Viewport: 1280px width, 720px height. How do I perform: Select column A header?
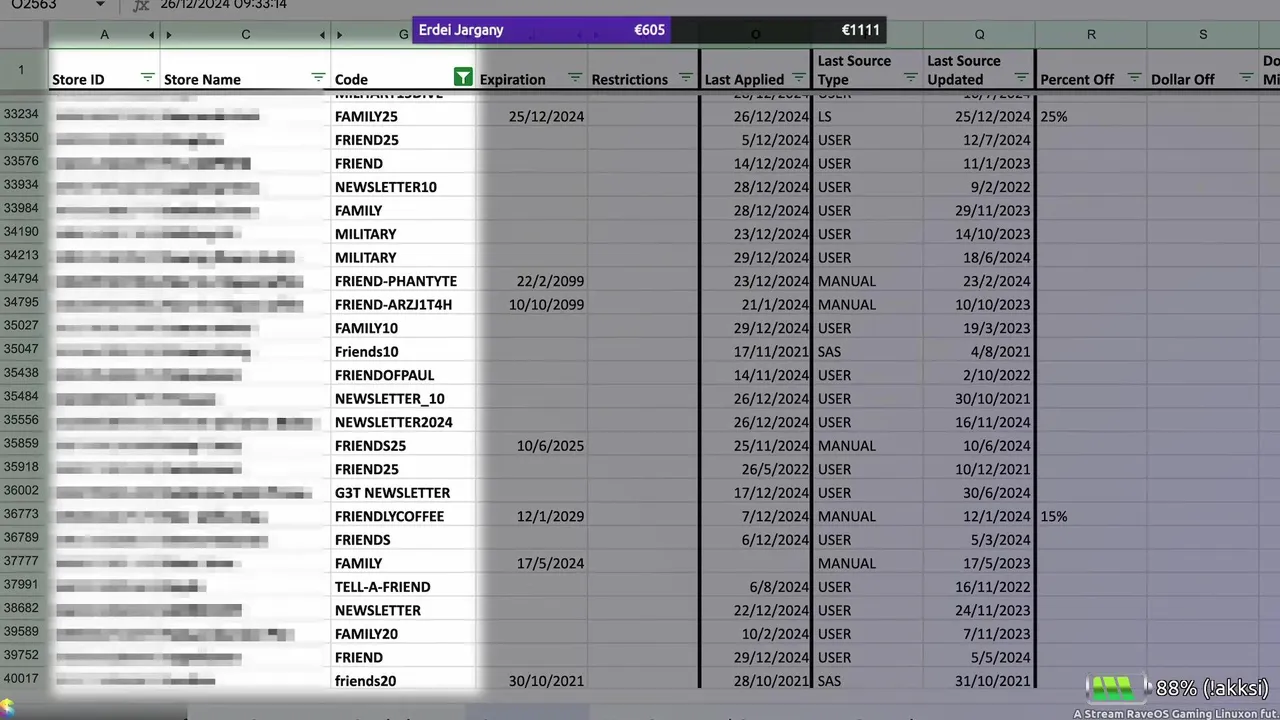pyautogui.click(x=104, y=35)
